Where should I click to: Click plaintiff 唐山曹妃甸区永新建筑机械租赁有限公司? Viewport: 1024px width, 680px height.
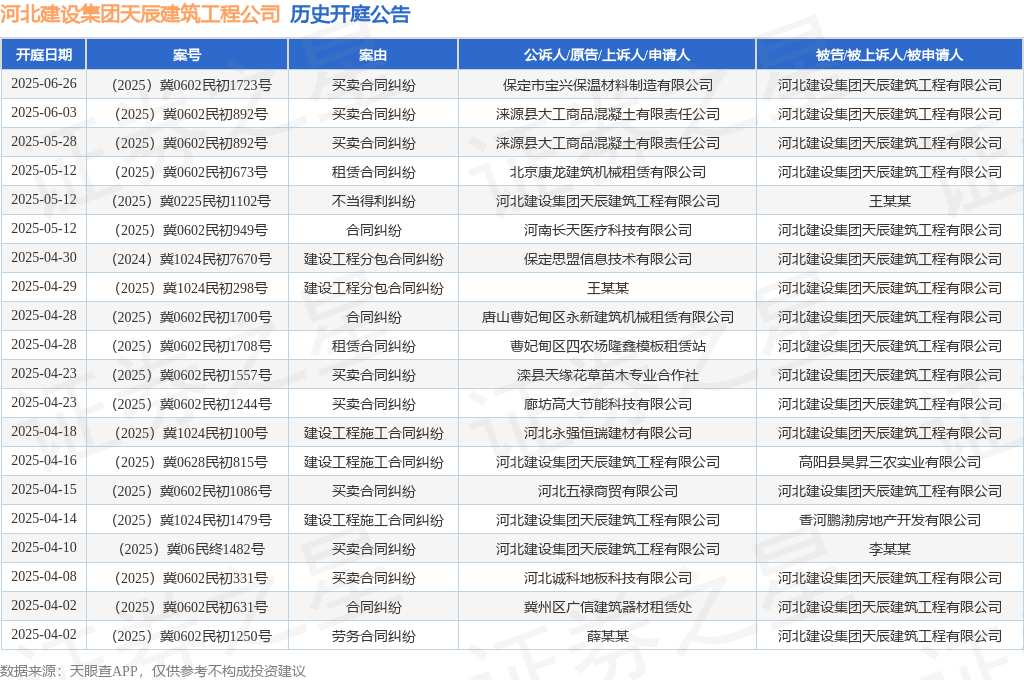pos(607,317)
